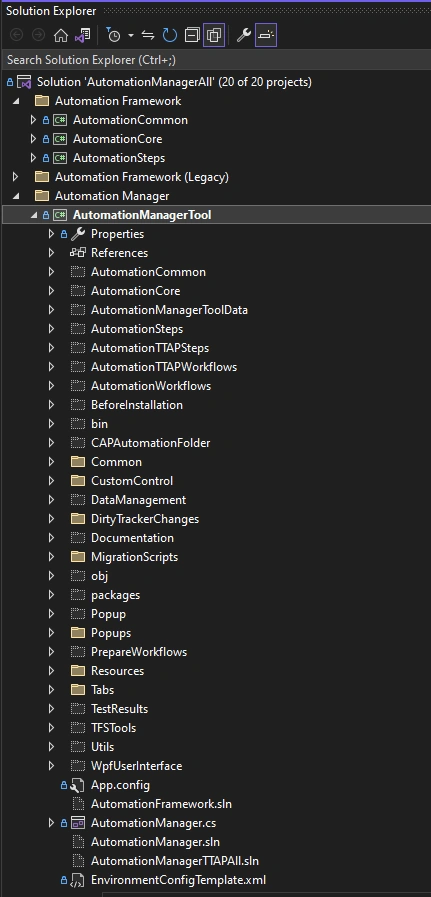The height and width of the screenshot is (897, 431).
Task: Click the Home icon in Solution Explorer toolbar
Action: [x=61, y=35]
